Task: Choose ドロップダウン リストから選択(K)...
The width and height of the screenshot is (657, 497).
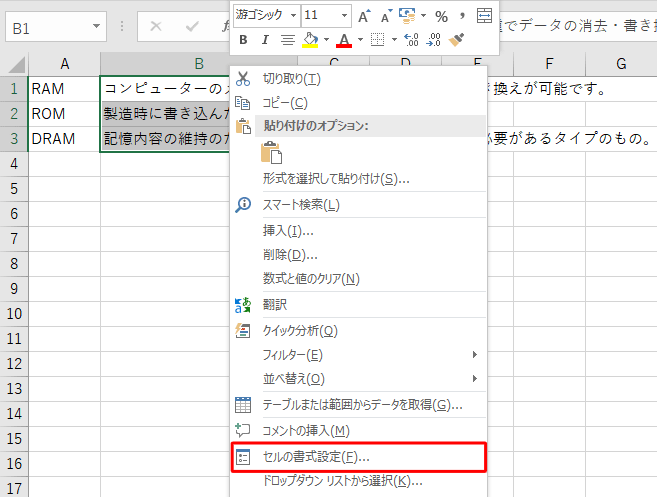Action: click(x=359, y=481)
